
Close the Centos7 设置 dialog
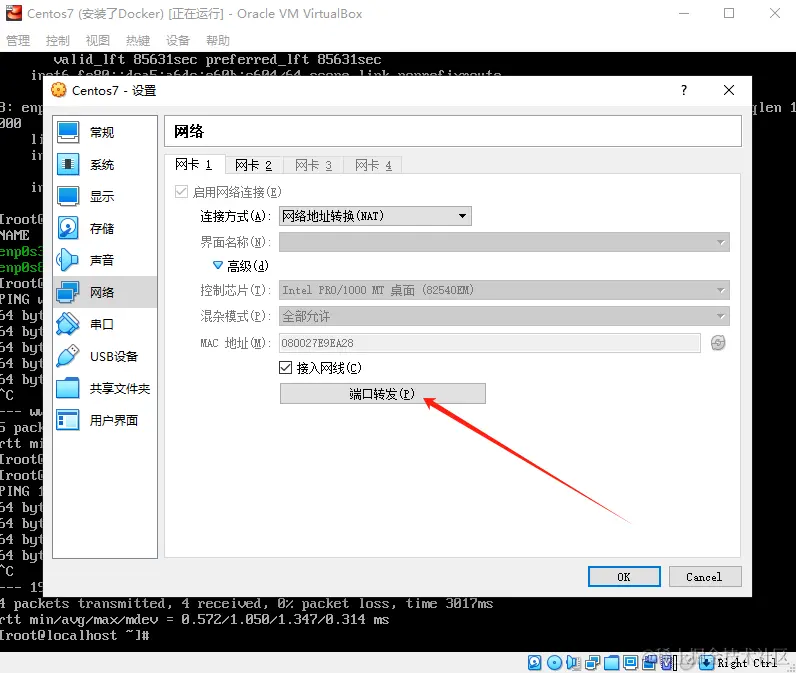point(729,90)
